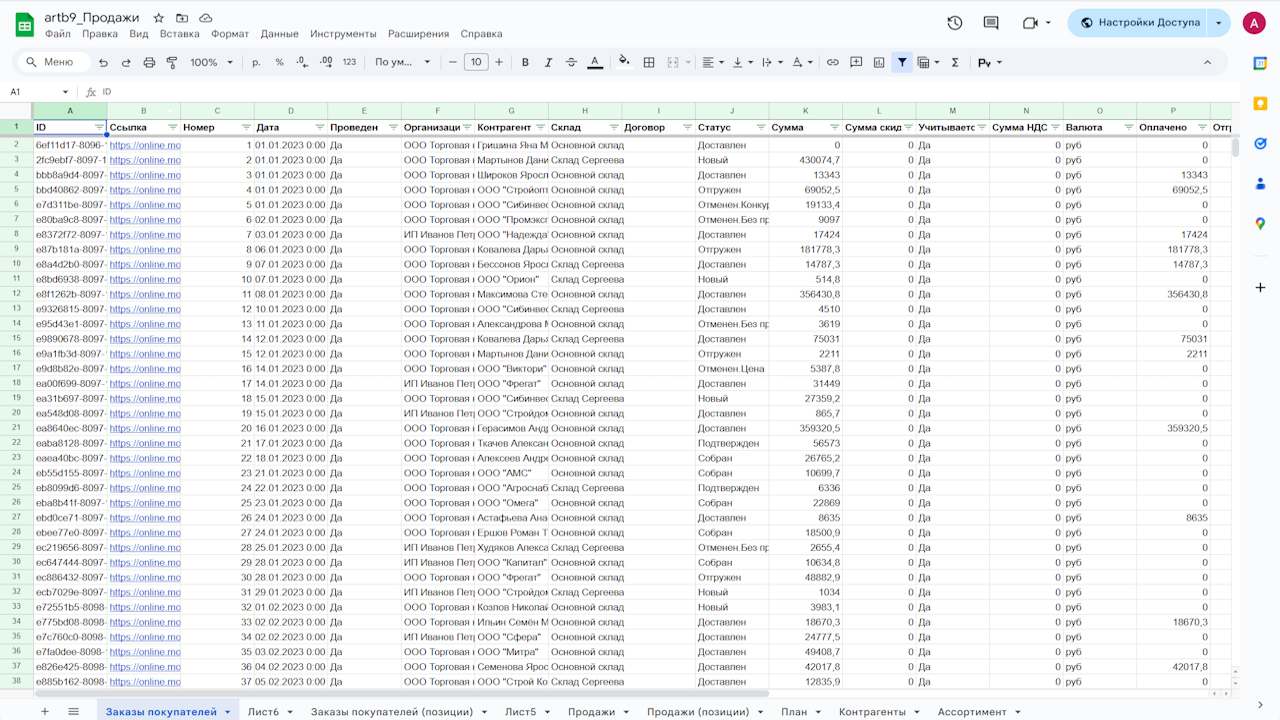Toggle bold formatting
The height and width of the screenshot is (720, 1280).
point(525,62)
